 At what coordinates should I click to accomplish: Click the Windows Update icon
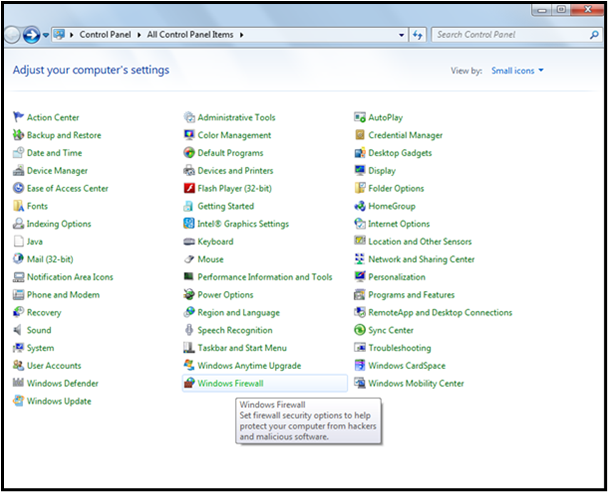coord(18,401)
